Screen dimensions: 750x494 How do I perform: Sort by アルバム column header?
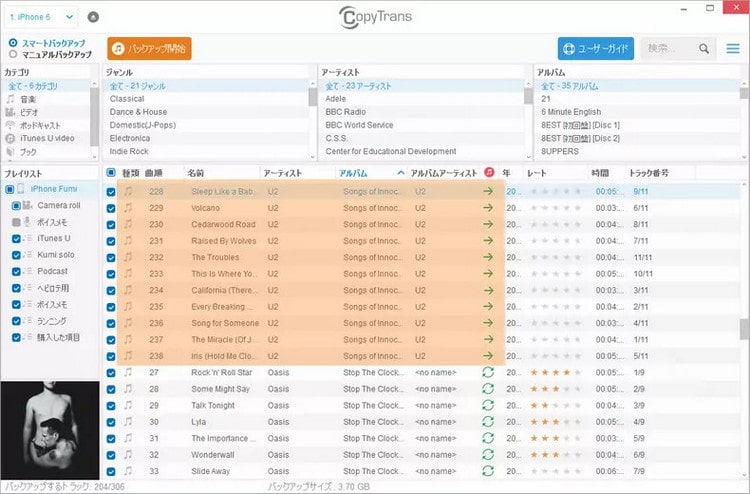coord(353,173)
